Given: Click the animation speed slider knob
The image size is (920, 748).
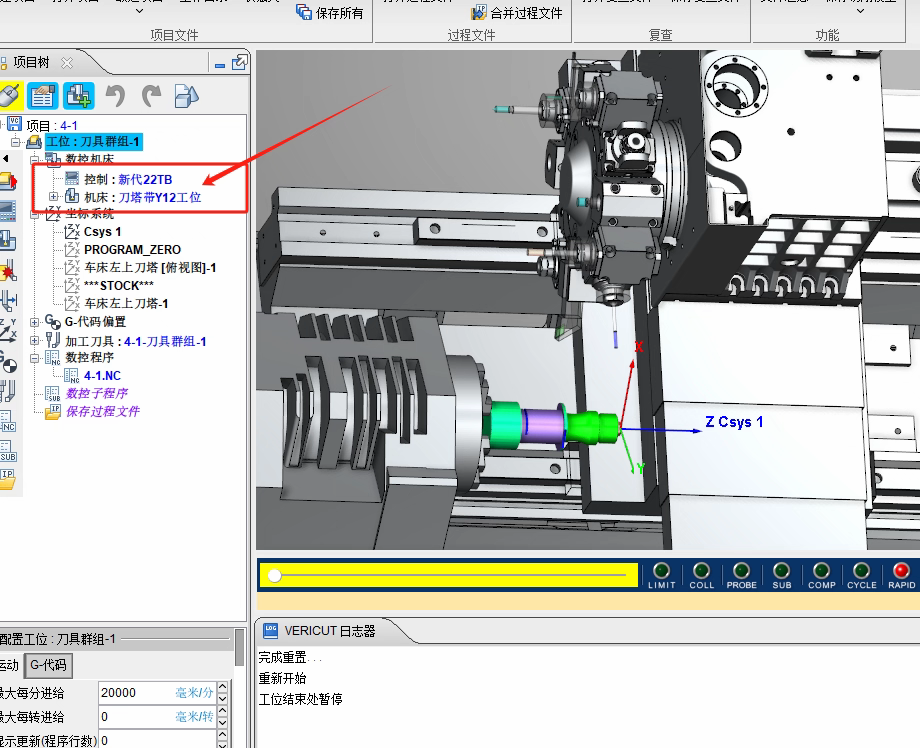Looking at the screenshot, I should click(x=275, y=576).
